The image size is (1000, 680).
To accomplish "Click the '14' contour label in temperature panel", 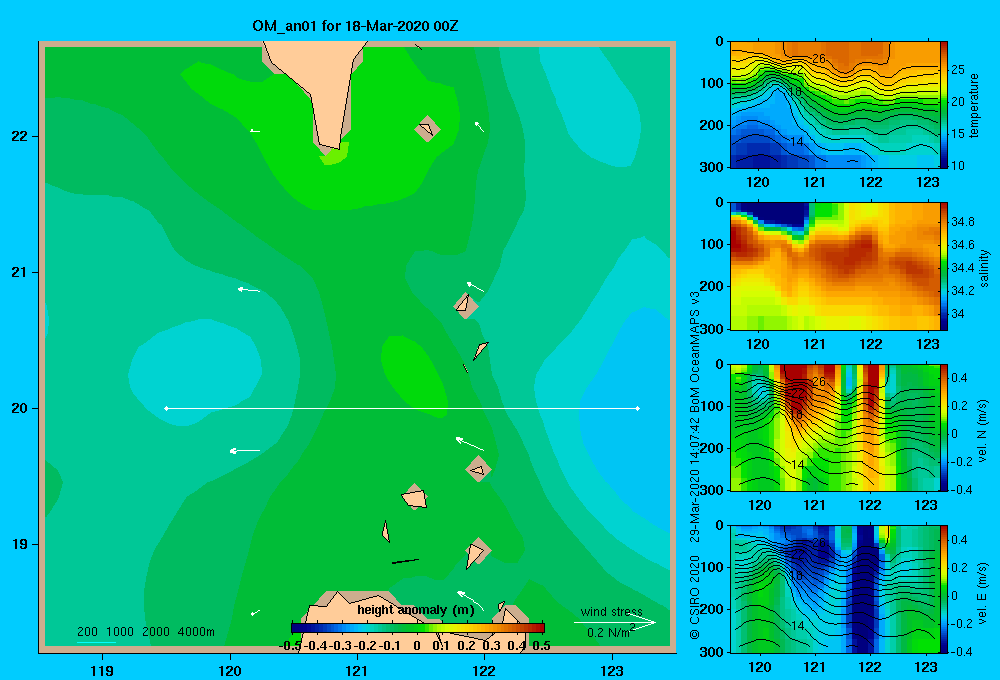I will (x=797, y=141).
